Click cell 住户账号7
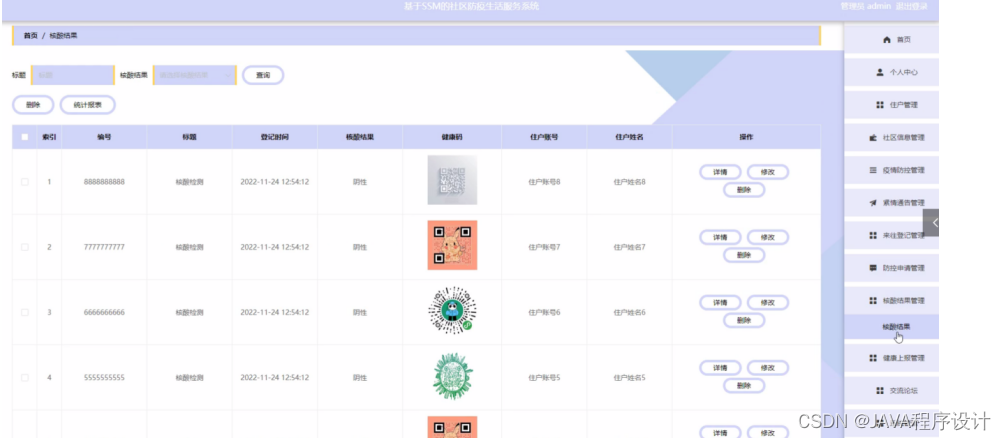The height and width of the screenshot is (440, 1006). click(x=544, y=248)
